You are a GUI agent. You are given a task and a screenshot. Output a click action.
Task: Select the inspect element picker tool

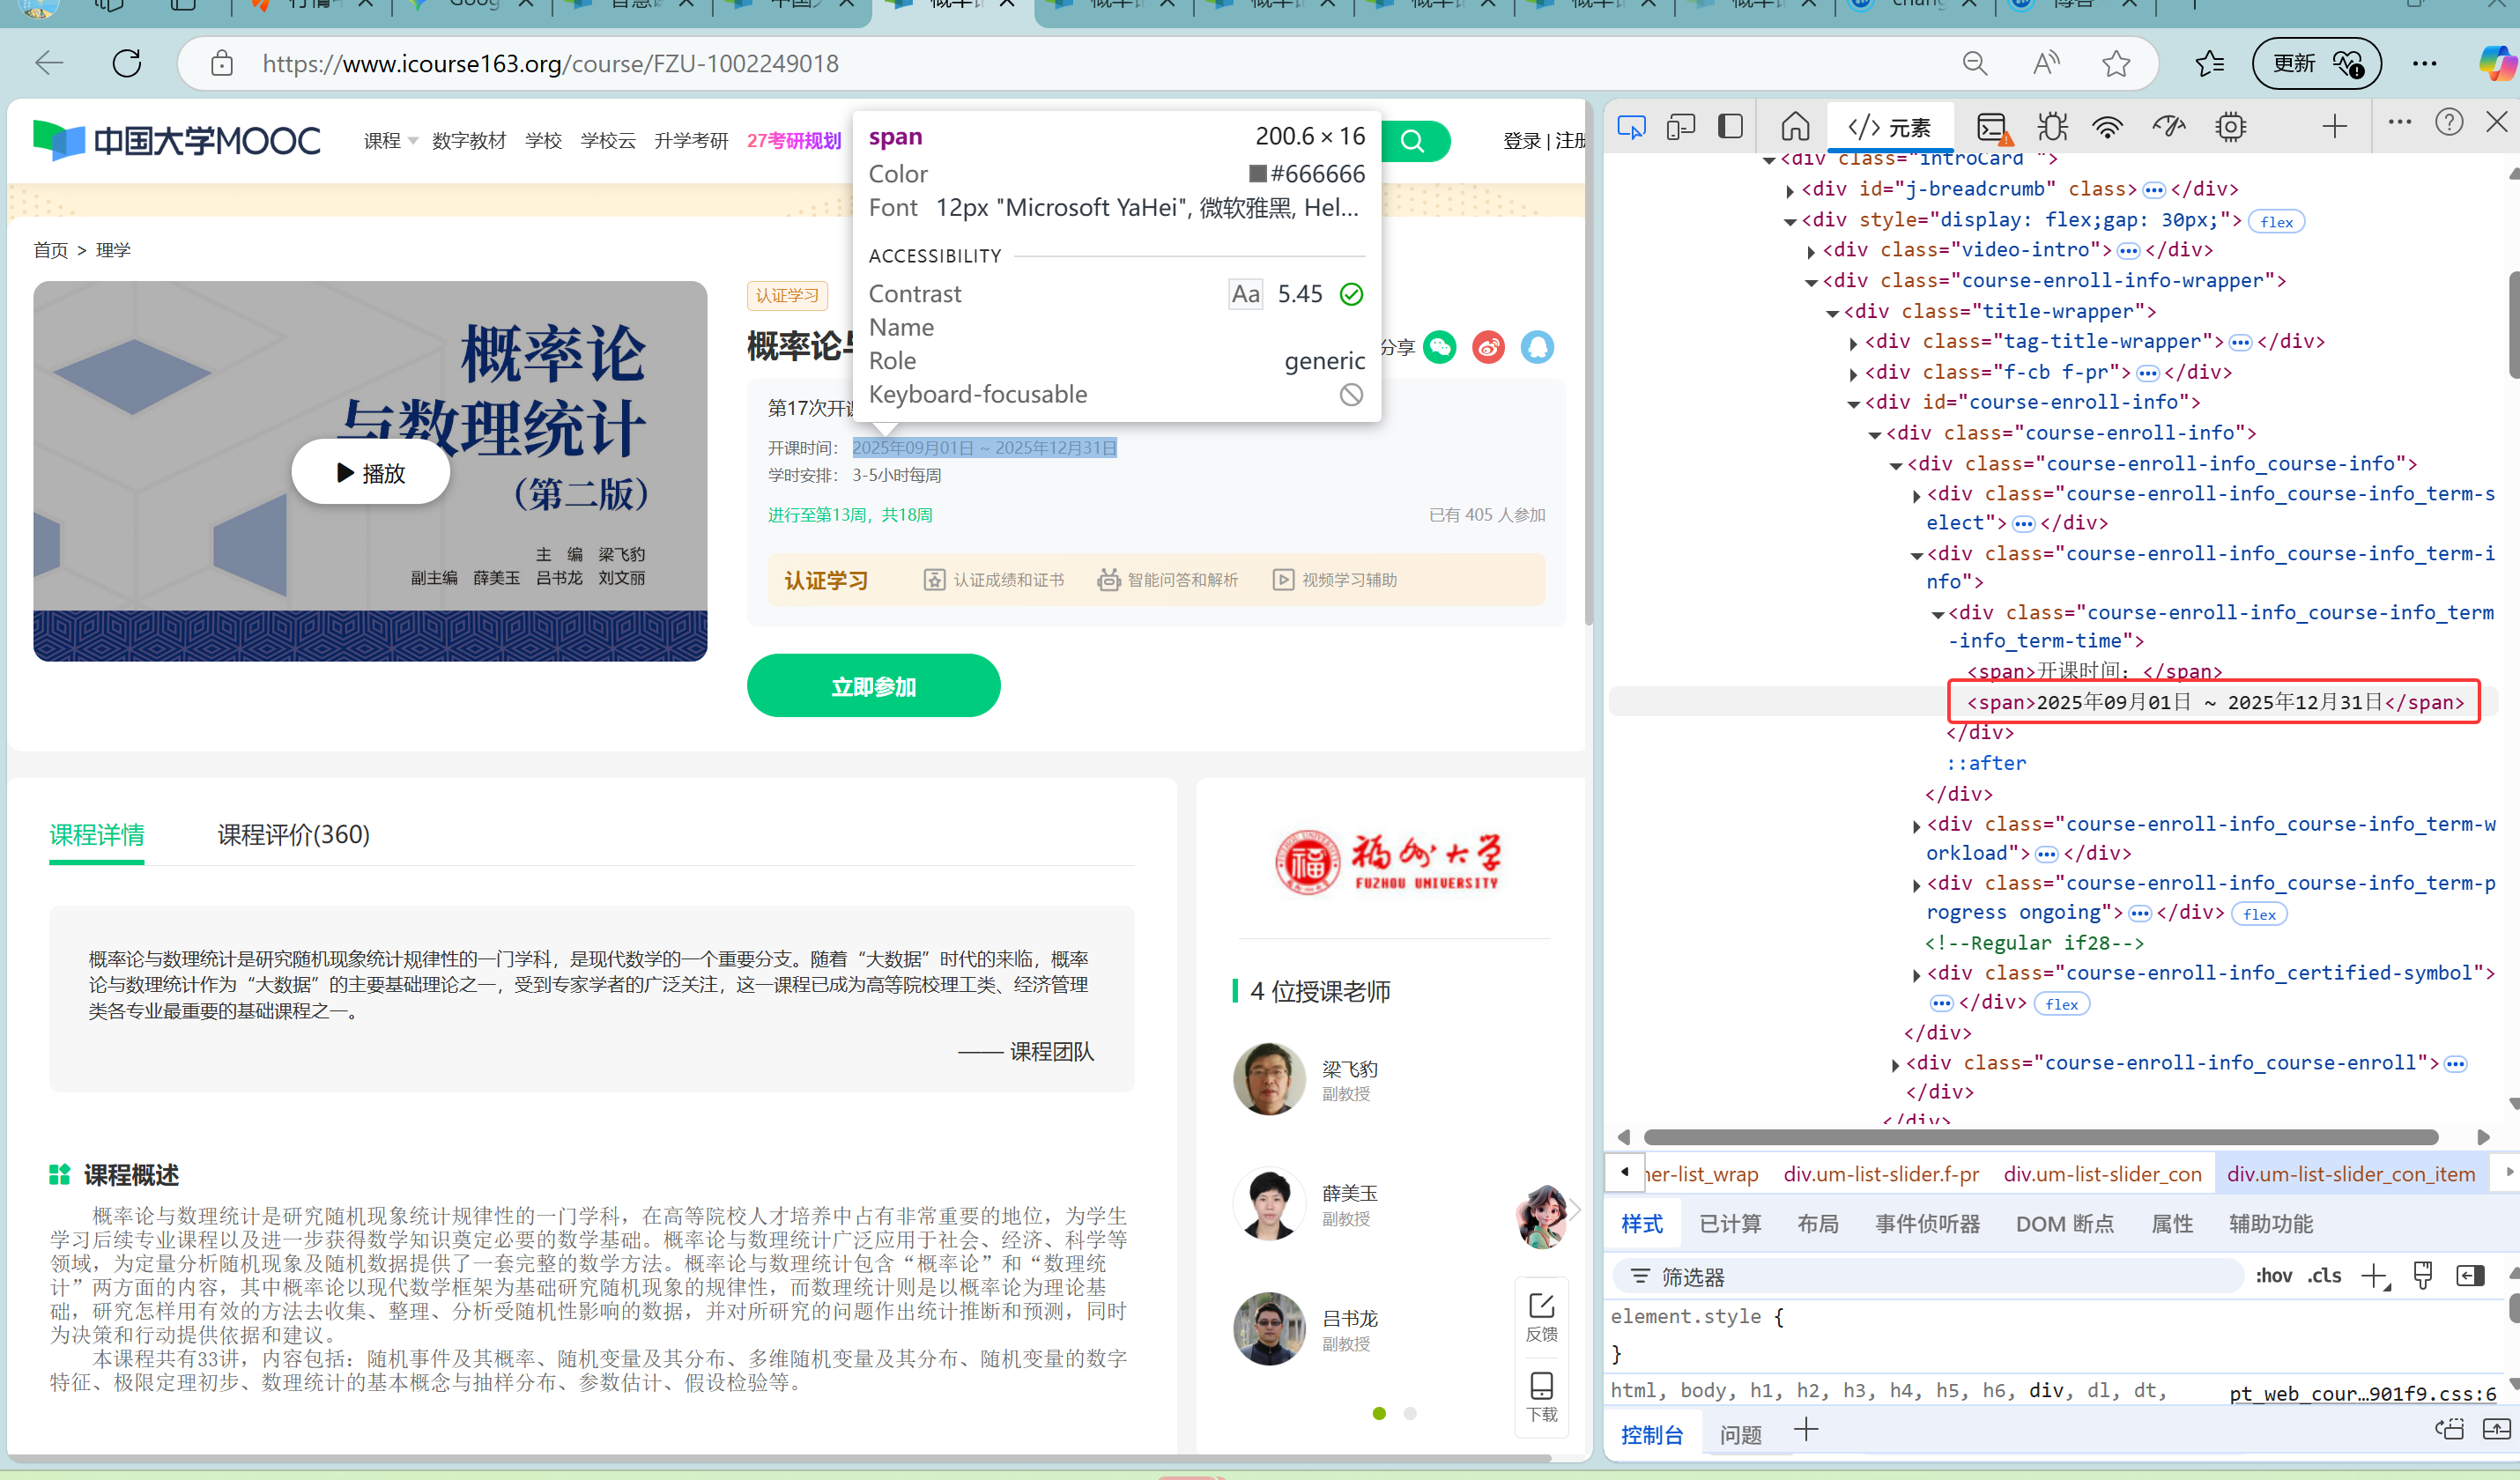coord(1631,127)
